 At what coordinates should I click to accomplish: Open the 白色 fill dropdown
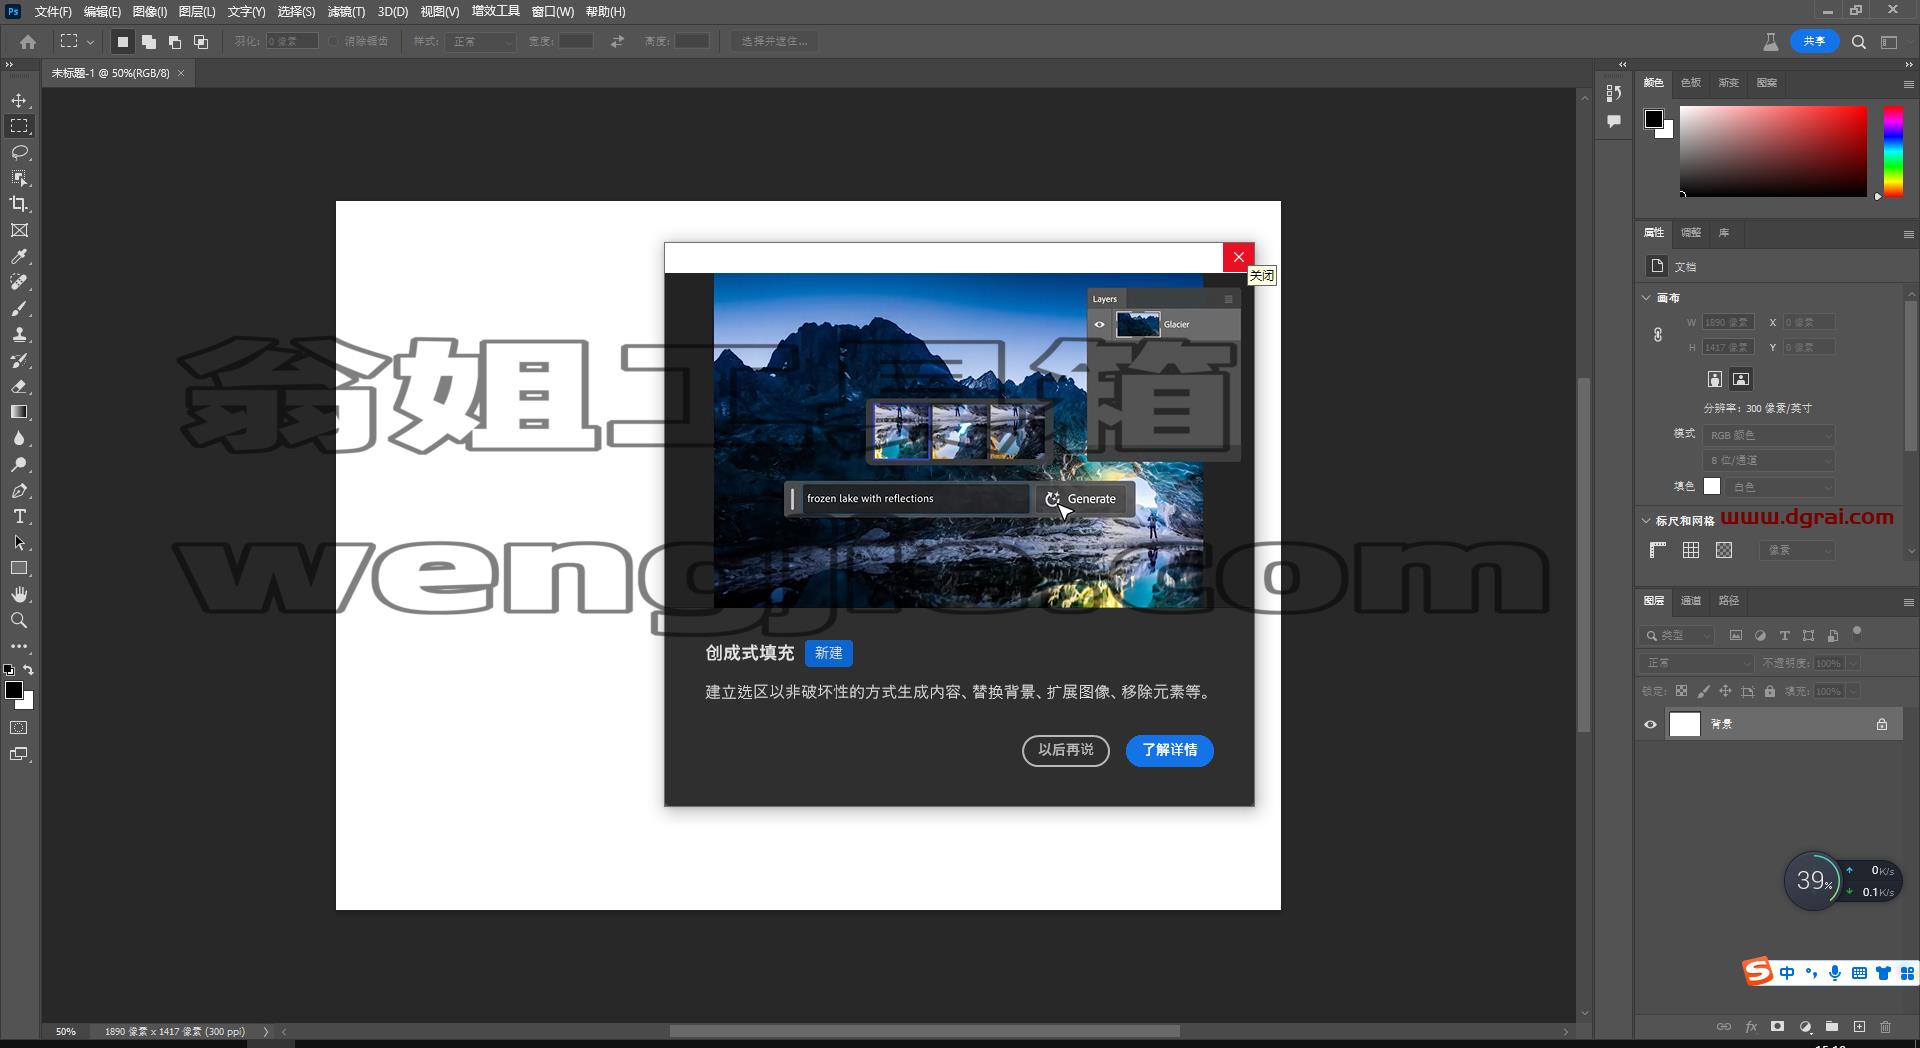tap(1781, 487)
